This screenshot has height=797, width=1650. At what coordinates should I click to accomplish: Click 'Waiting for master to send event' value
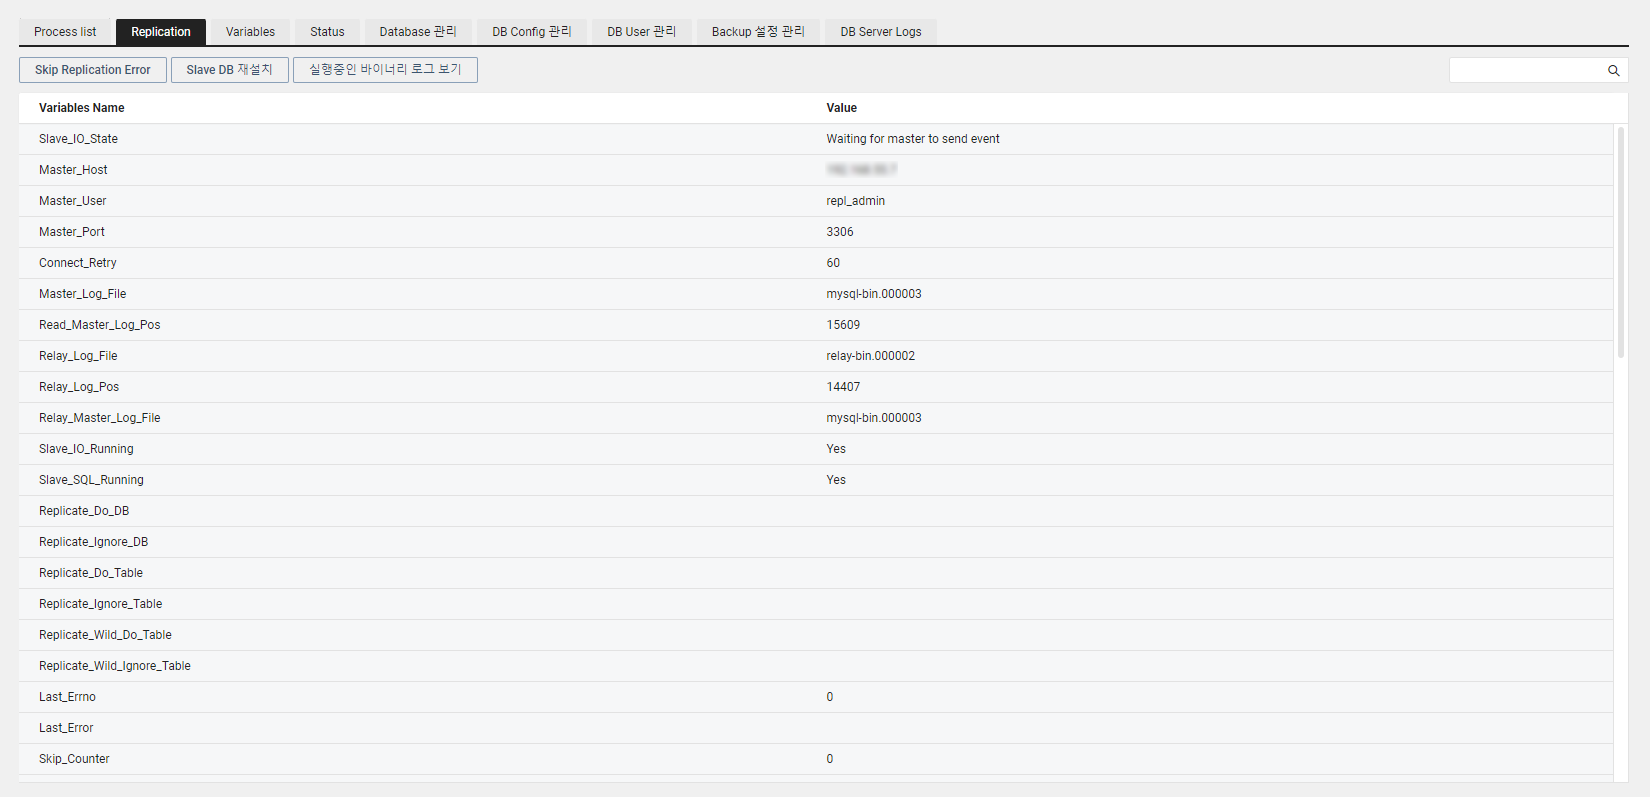click(x=913, y=139)
